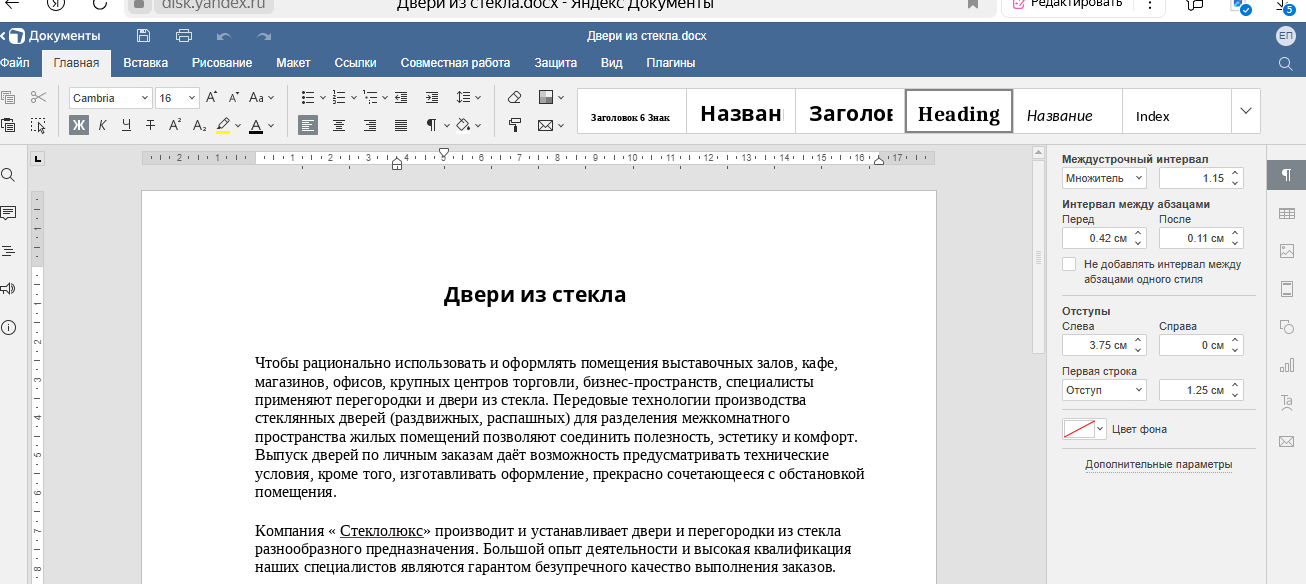Align paragraph text right

pos(370,125)
